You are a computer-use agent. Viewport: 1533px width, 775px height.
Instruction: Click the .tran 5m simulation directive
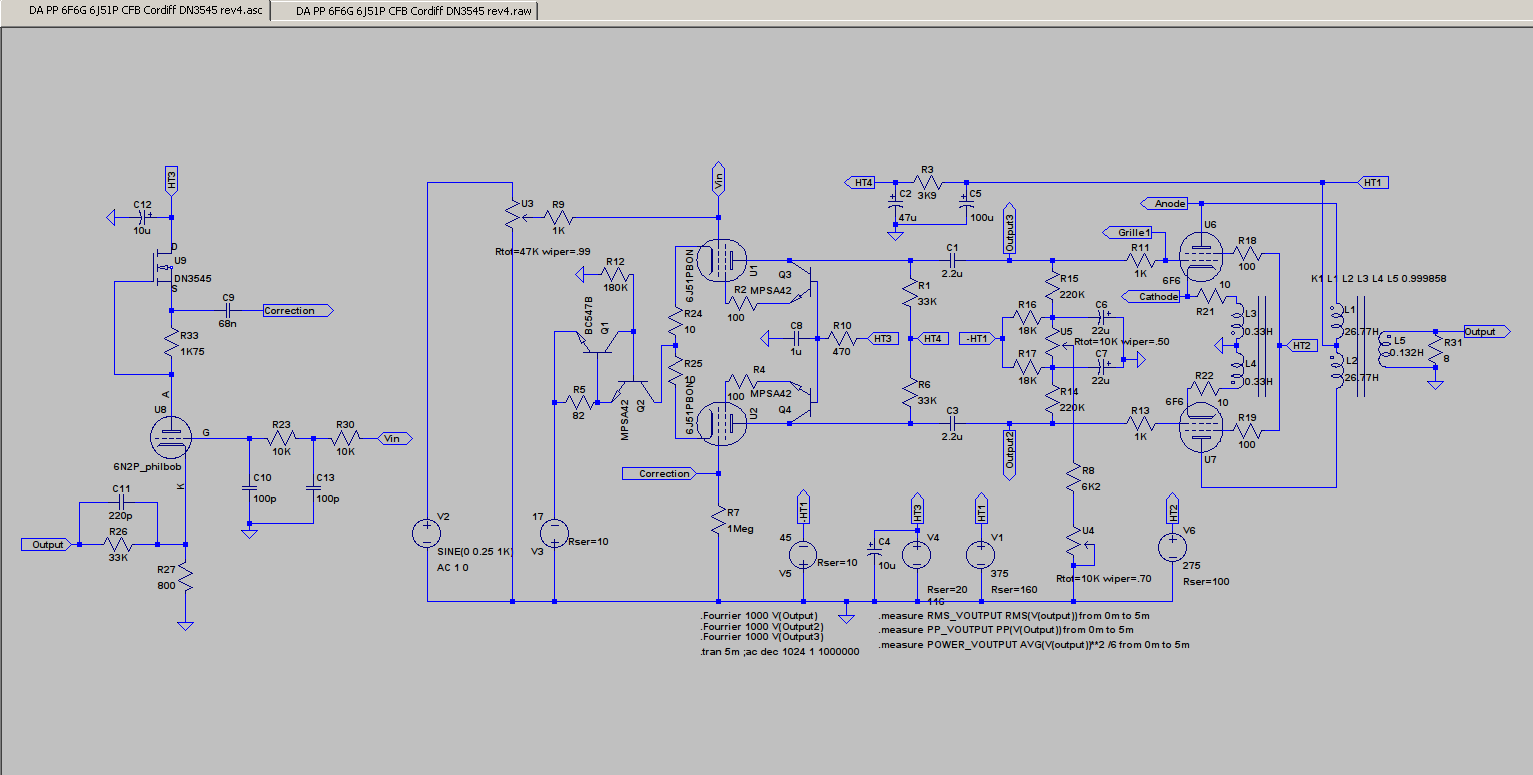[780, 651]
